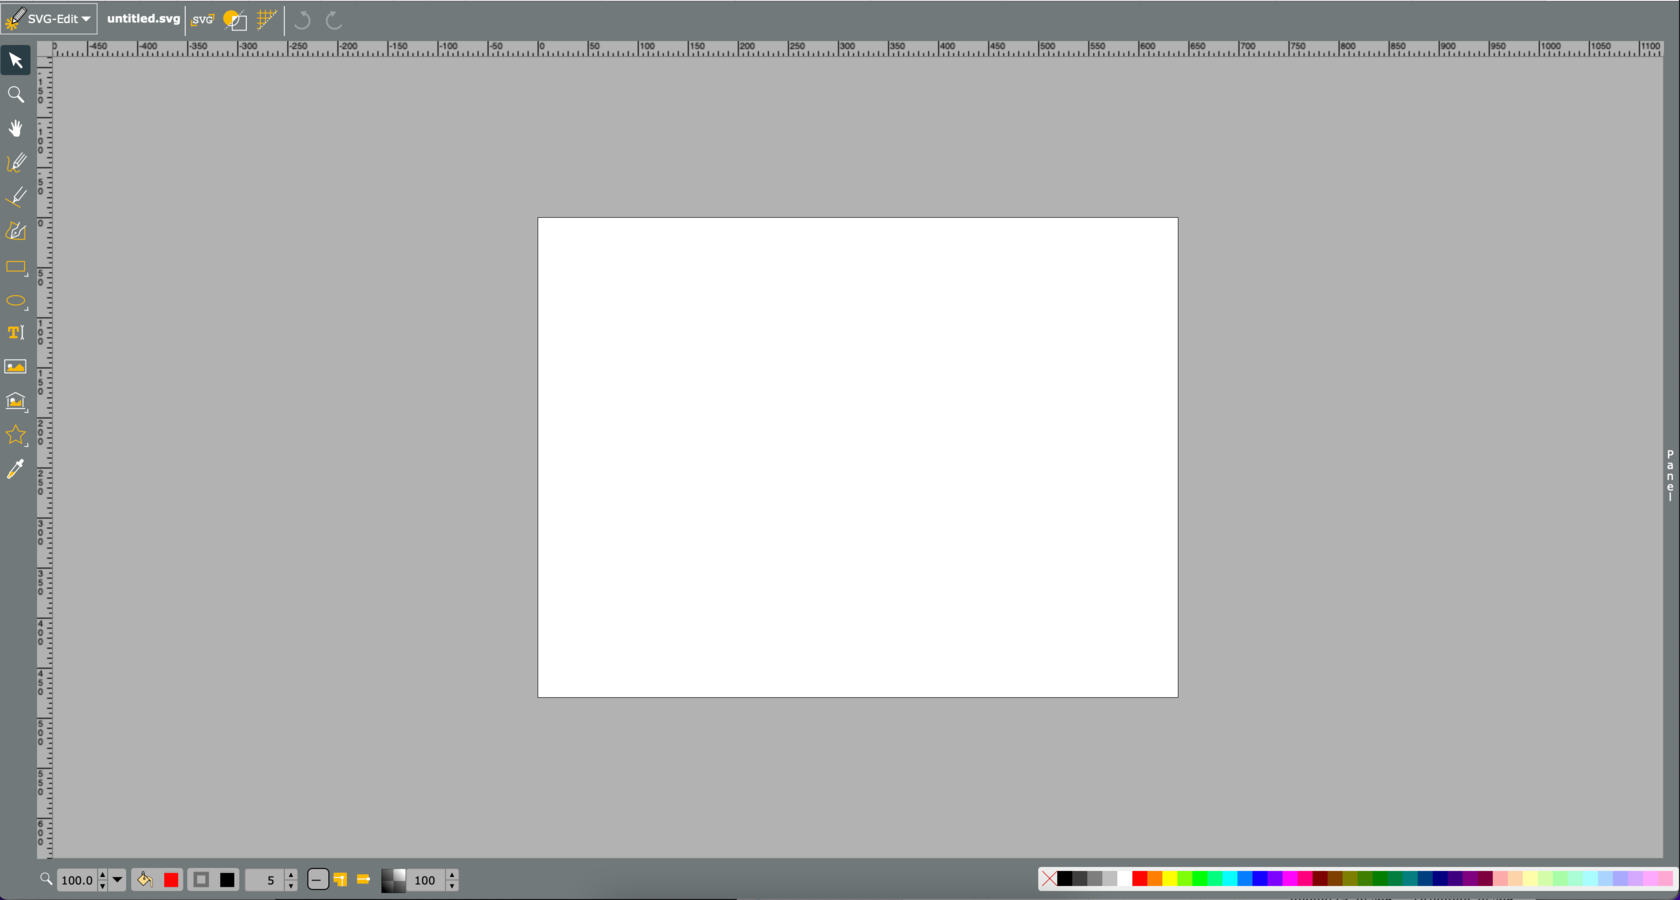
Task: Activate the Text tool
Action: tap(16, 332)
